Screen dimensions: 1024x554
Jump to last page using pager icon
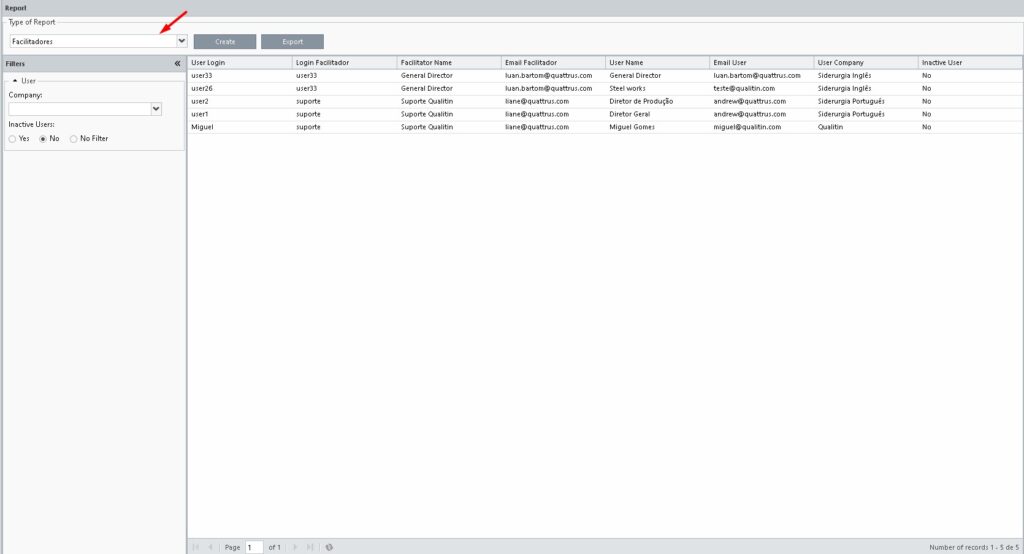[x=310, y=547]
